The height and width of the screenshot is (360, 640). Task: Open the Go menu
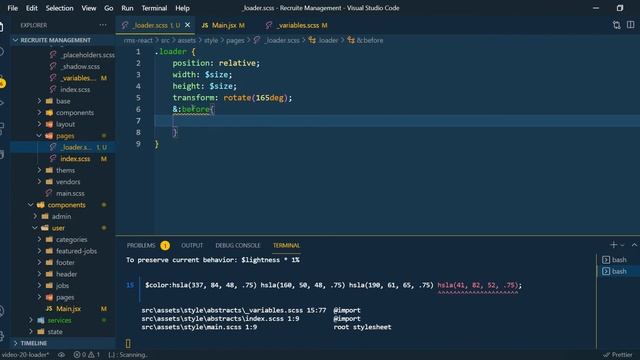109,8
